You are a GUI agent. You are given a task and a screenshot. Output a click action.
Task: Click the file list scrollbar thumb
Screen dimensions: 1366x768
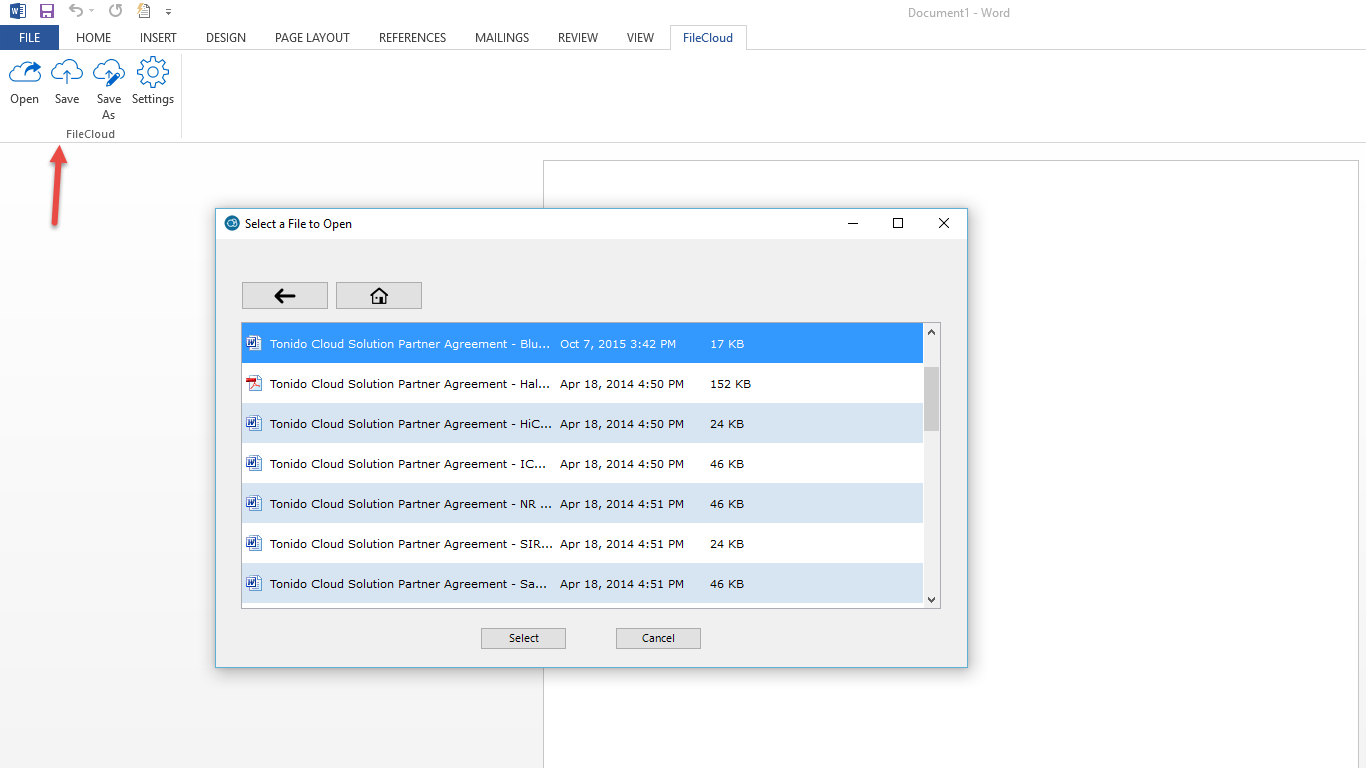coord(932,399)
